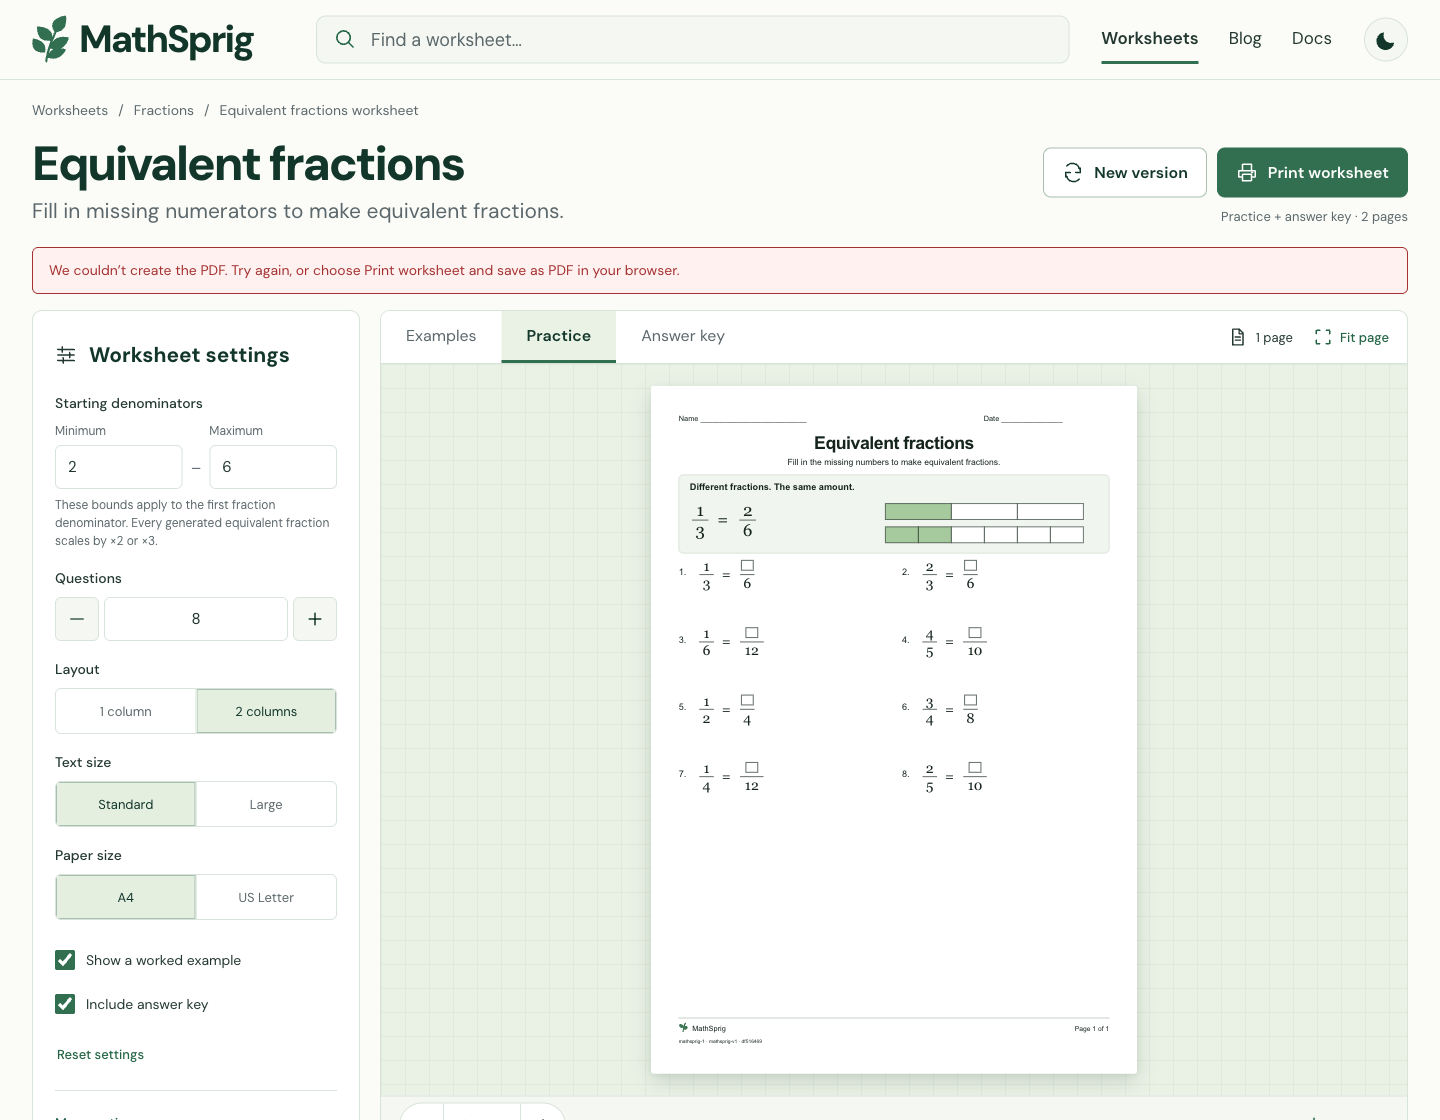This screenshot has width=1440, height=1120.
Task: Click the printer icon in Print worksheet
Action: point(1247,173)
